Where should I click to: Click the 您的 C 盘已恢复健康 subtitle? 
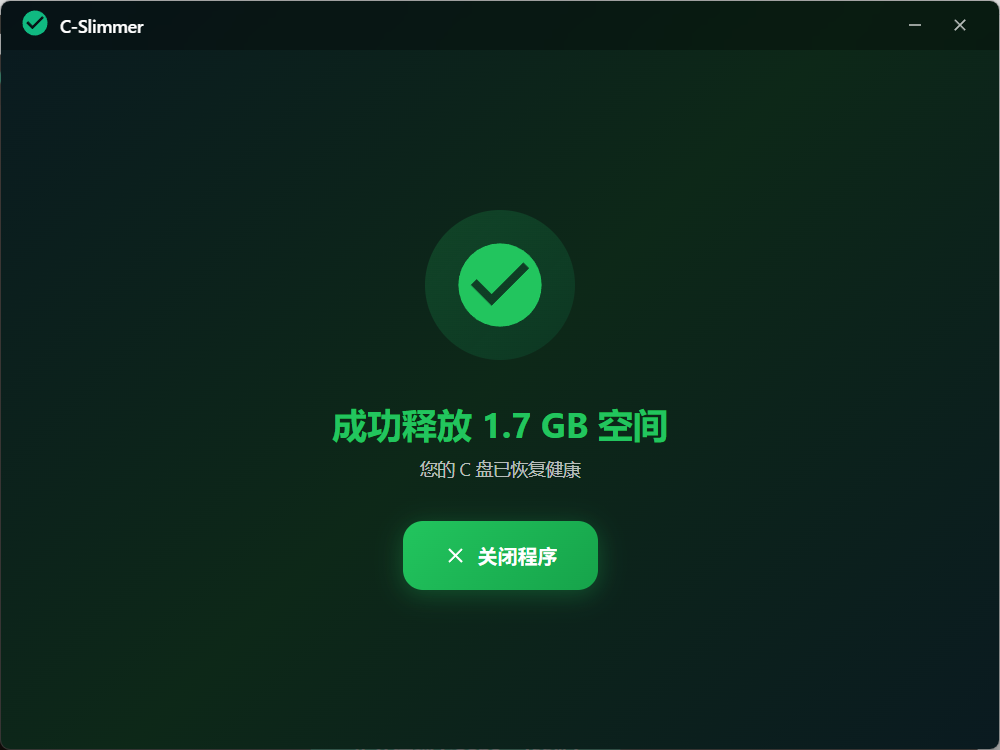pos(500,470)
